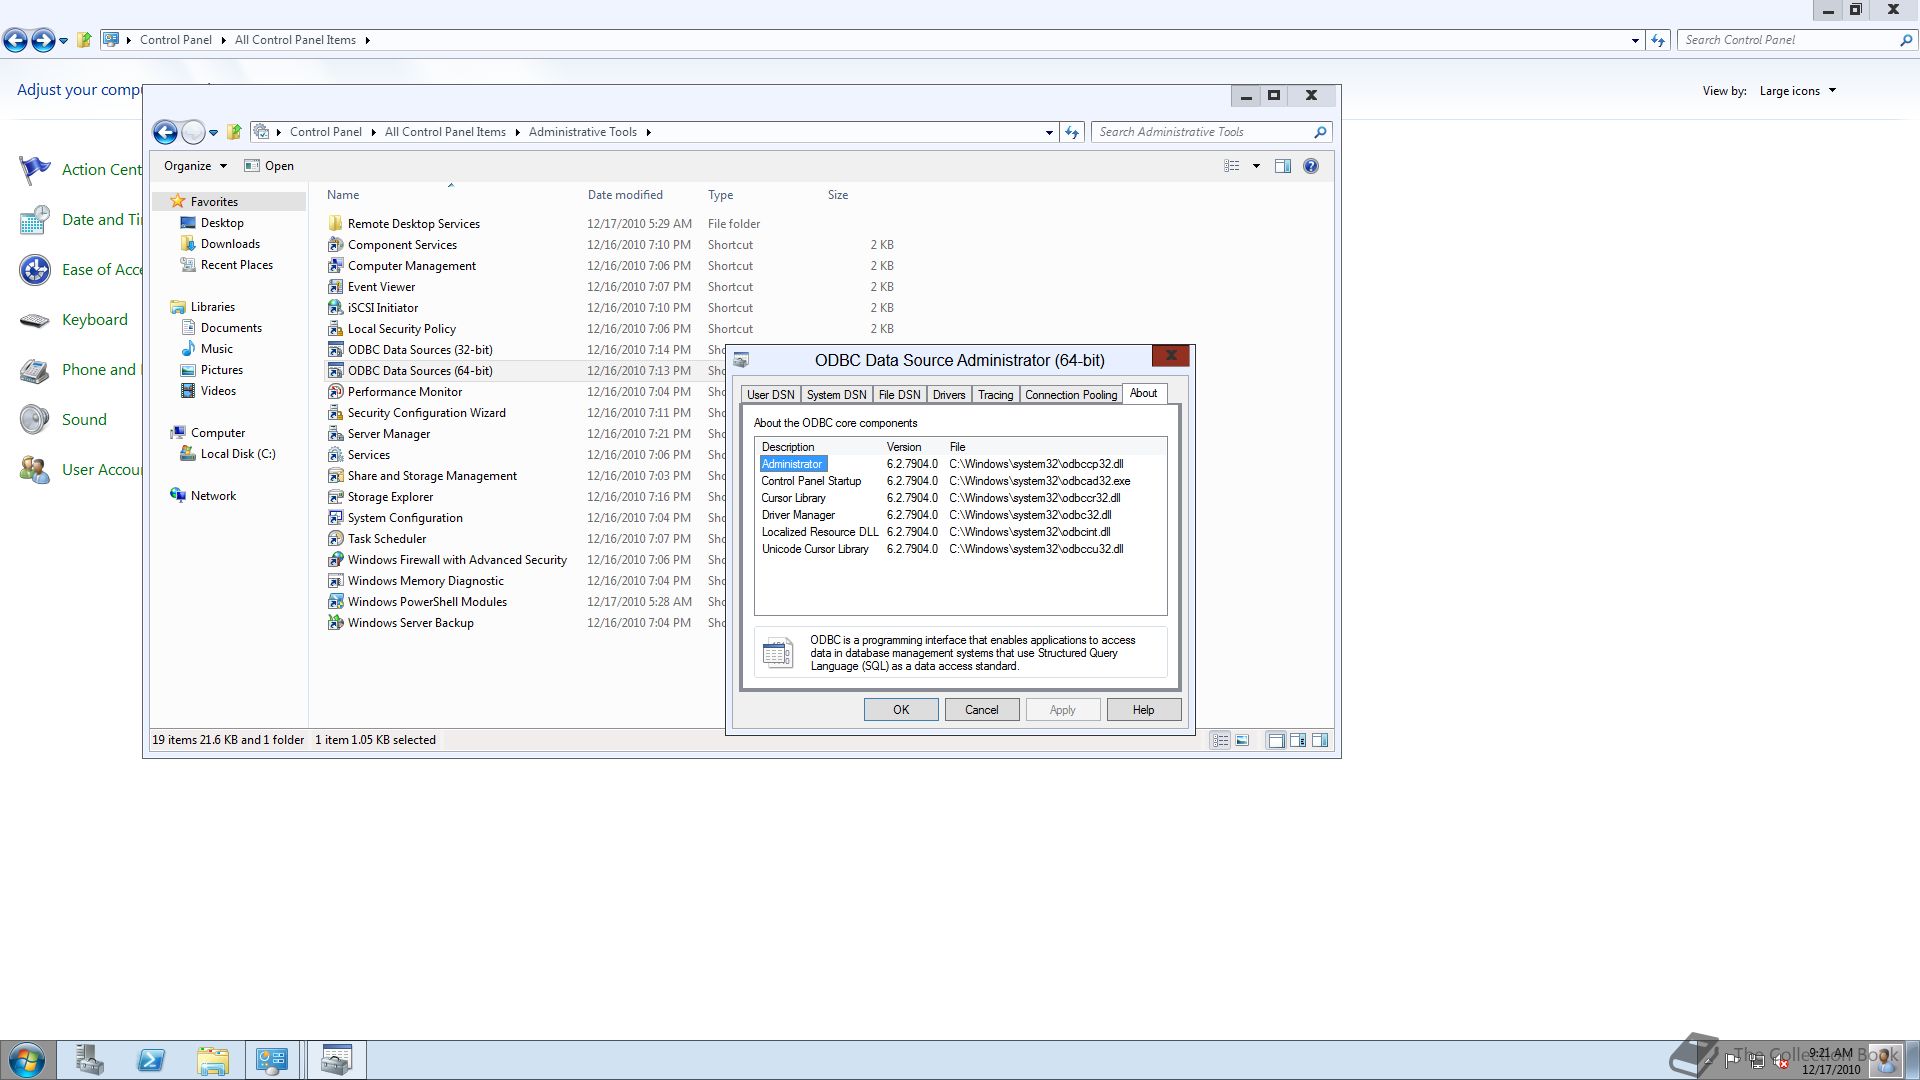This screenshot has width=1920, height=1080.
Task: Click OK in the ODBC dialog
Action: (x=901, y=710)
